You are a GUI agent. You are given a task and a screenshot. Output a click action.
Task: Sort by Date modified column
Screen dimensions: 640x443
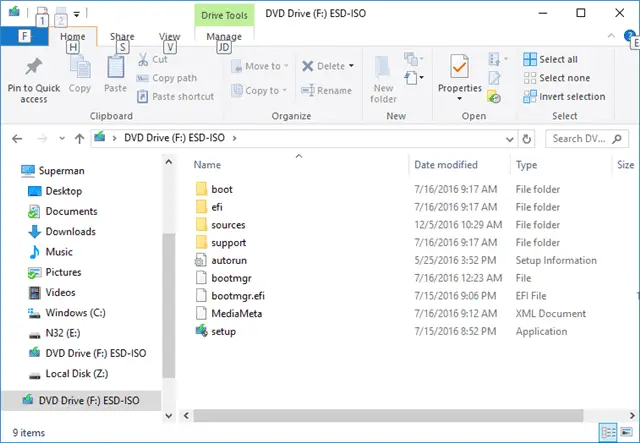446,165
